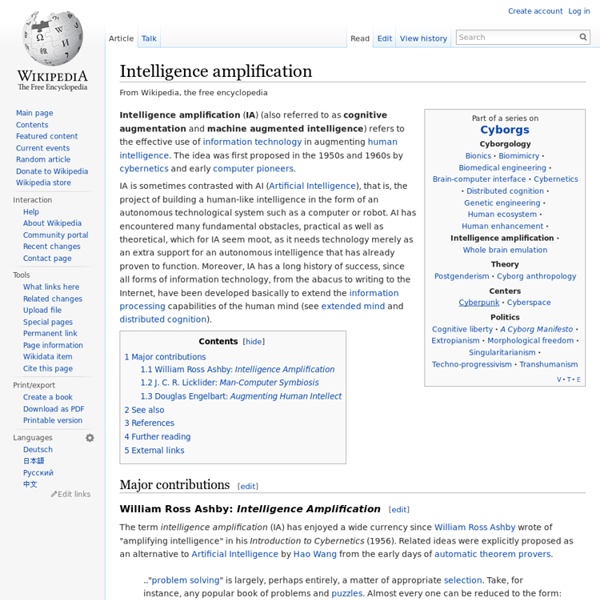Click the Create account link
Screen dimensions: 600x600
coord(535,11)
